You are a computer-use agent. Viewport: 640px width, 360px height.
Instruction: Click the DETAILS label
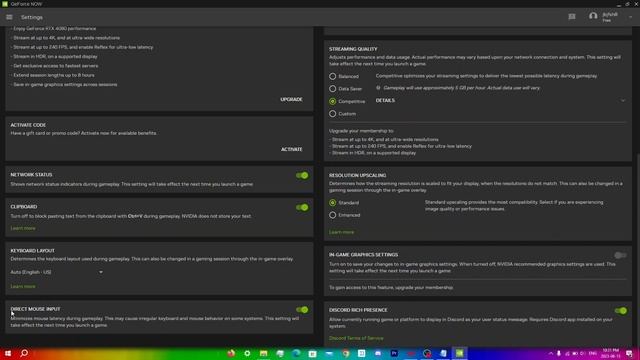click(385, 100)
